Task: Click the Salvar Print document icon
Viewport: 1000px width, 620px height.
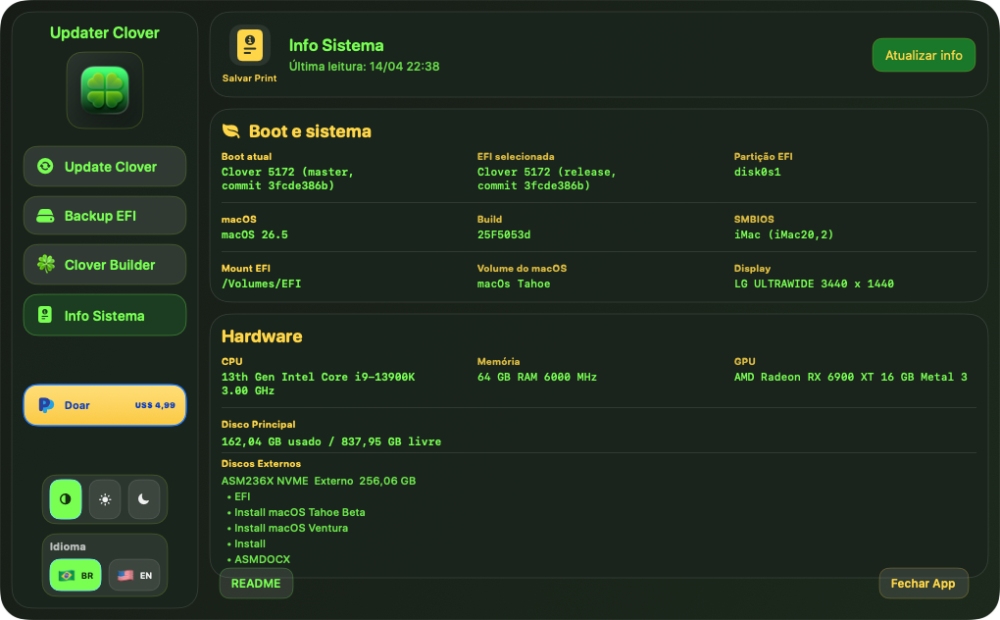Action: (250, 46)
